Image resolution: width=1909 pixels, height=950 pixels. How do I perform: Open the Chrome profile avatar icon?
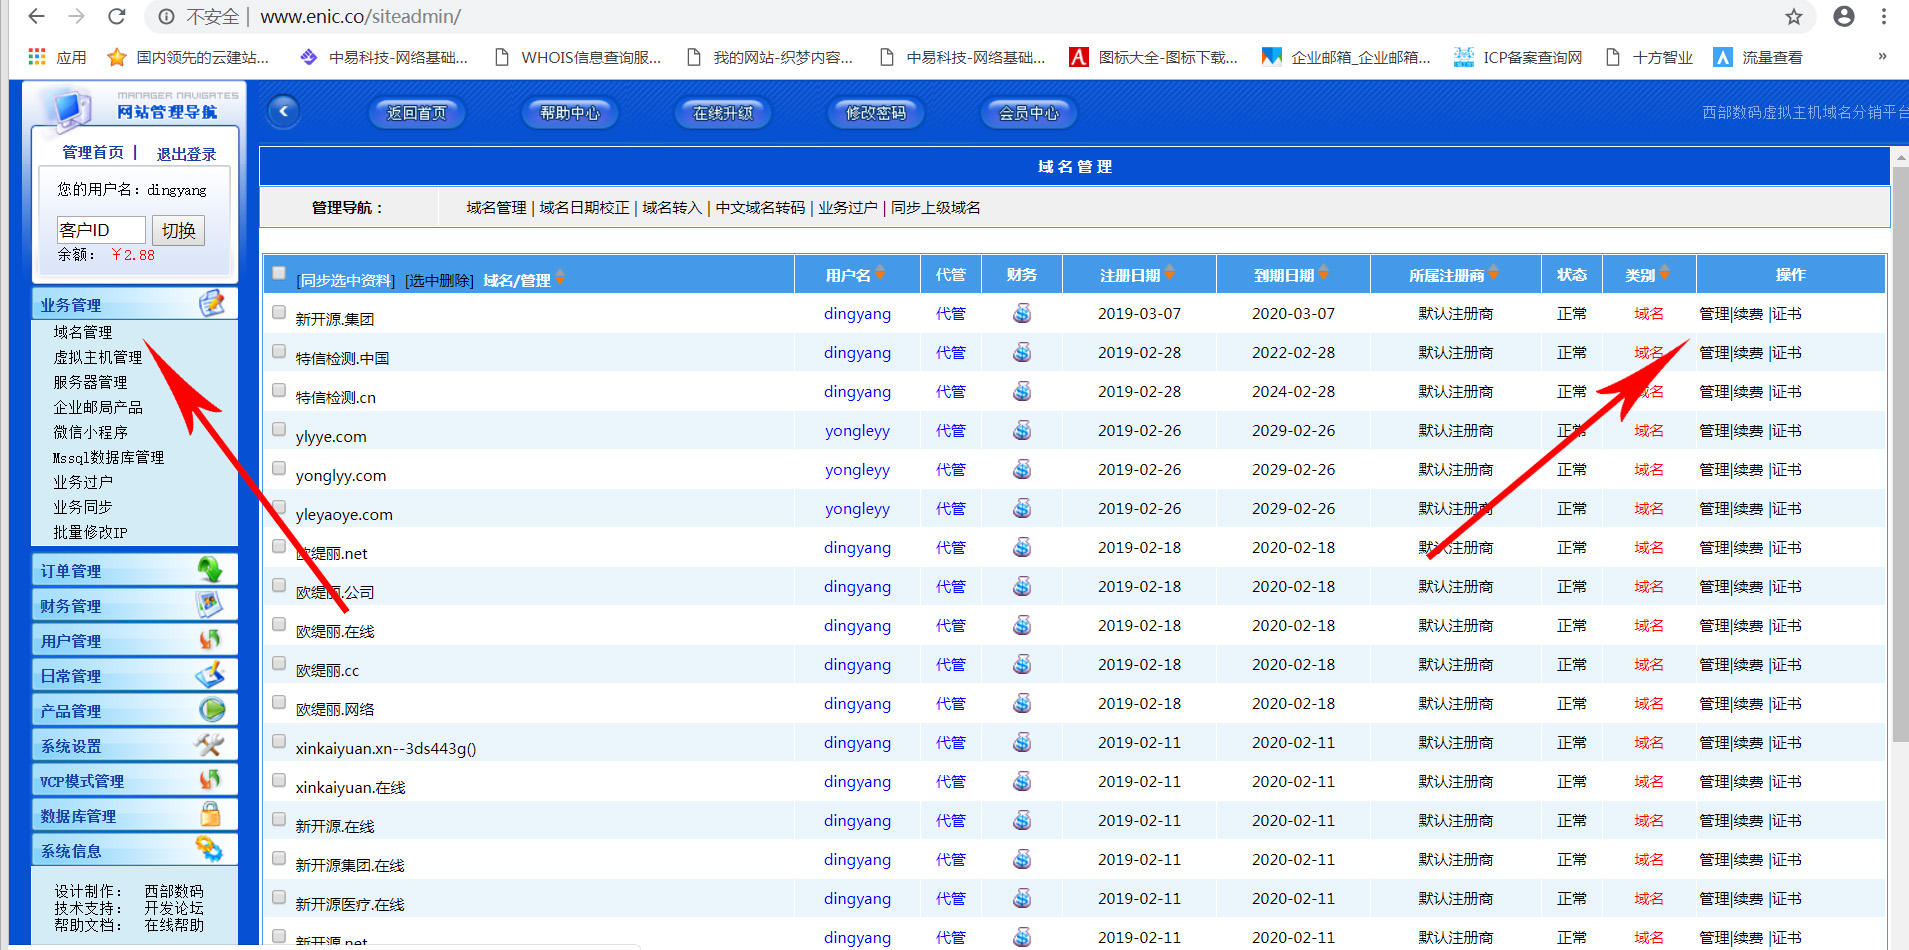(x=1843, y=17)
